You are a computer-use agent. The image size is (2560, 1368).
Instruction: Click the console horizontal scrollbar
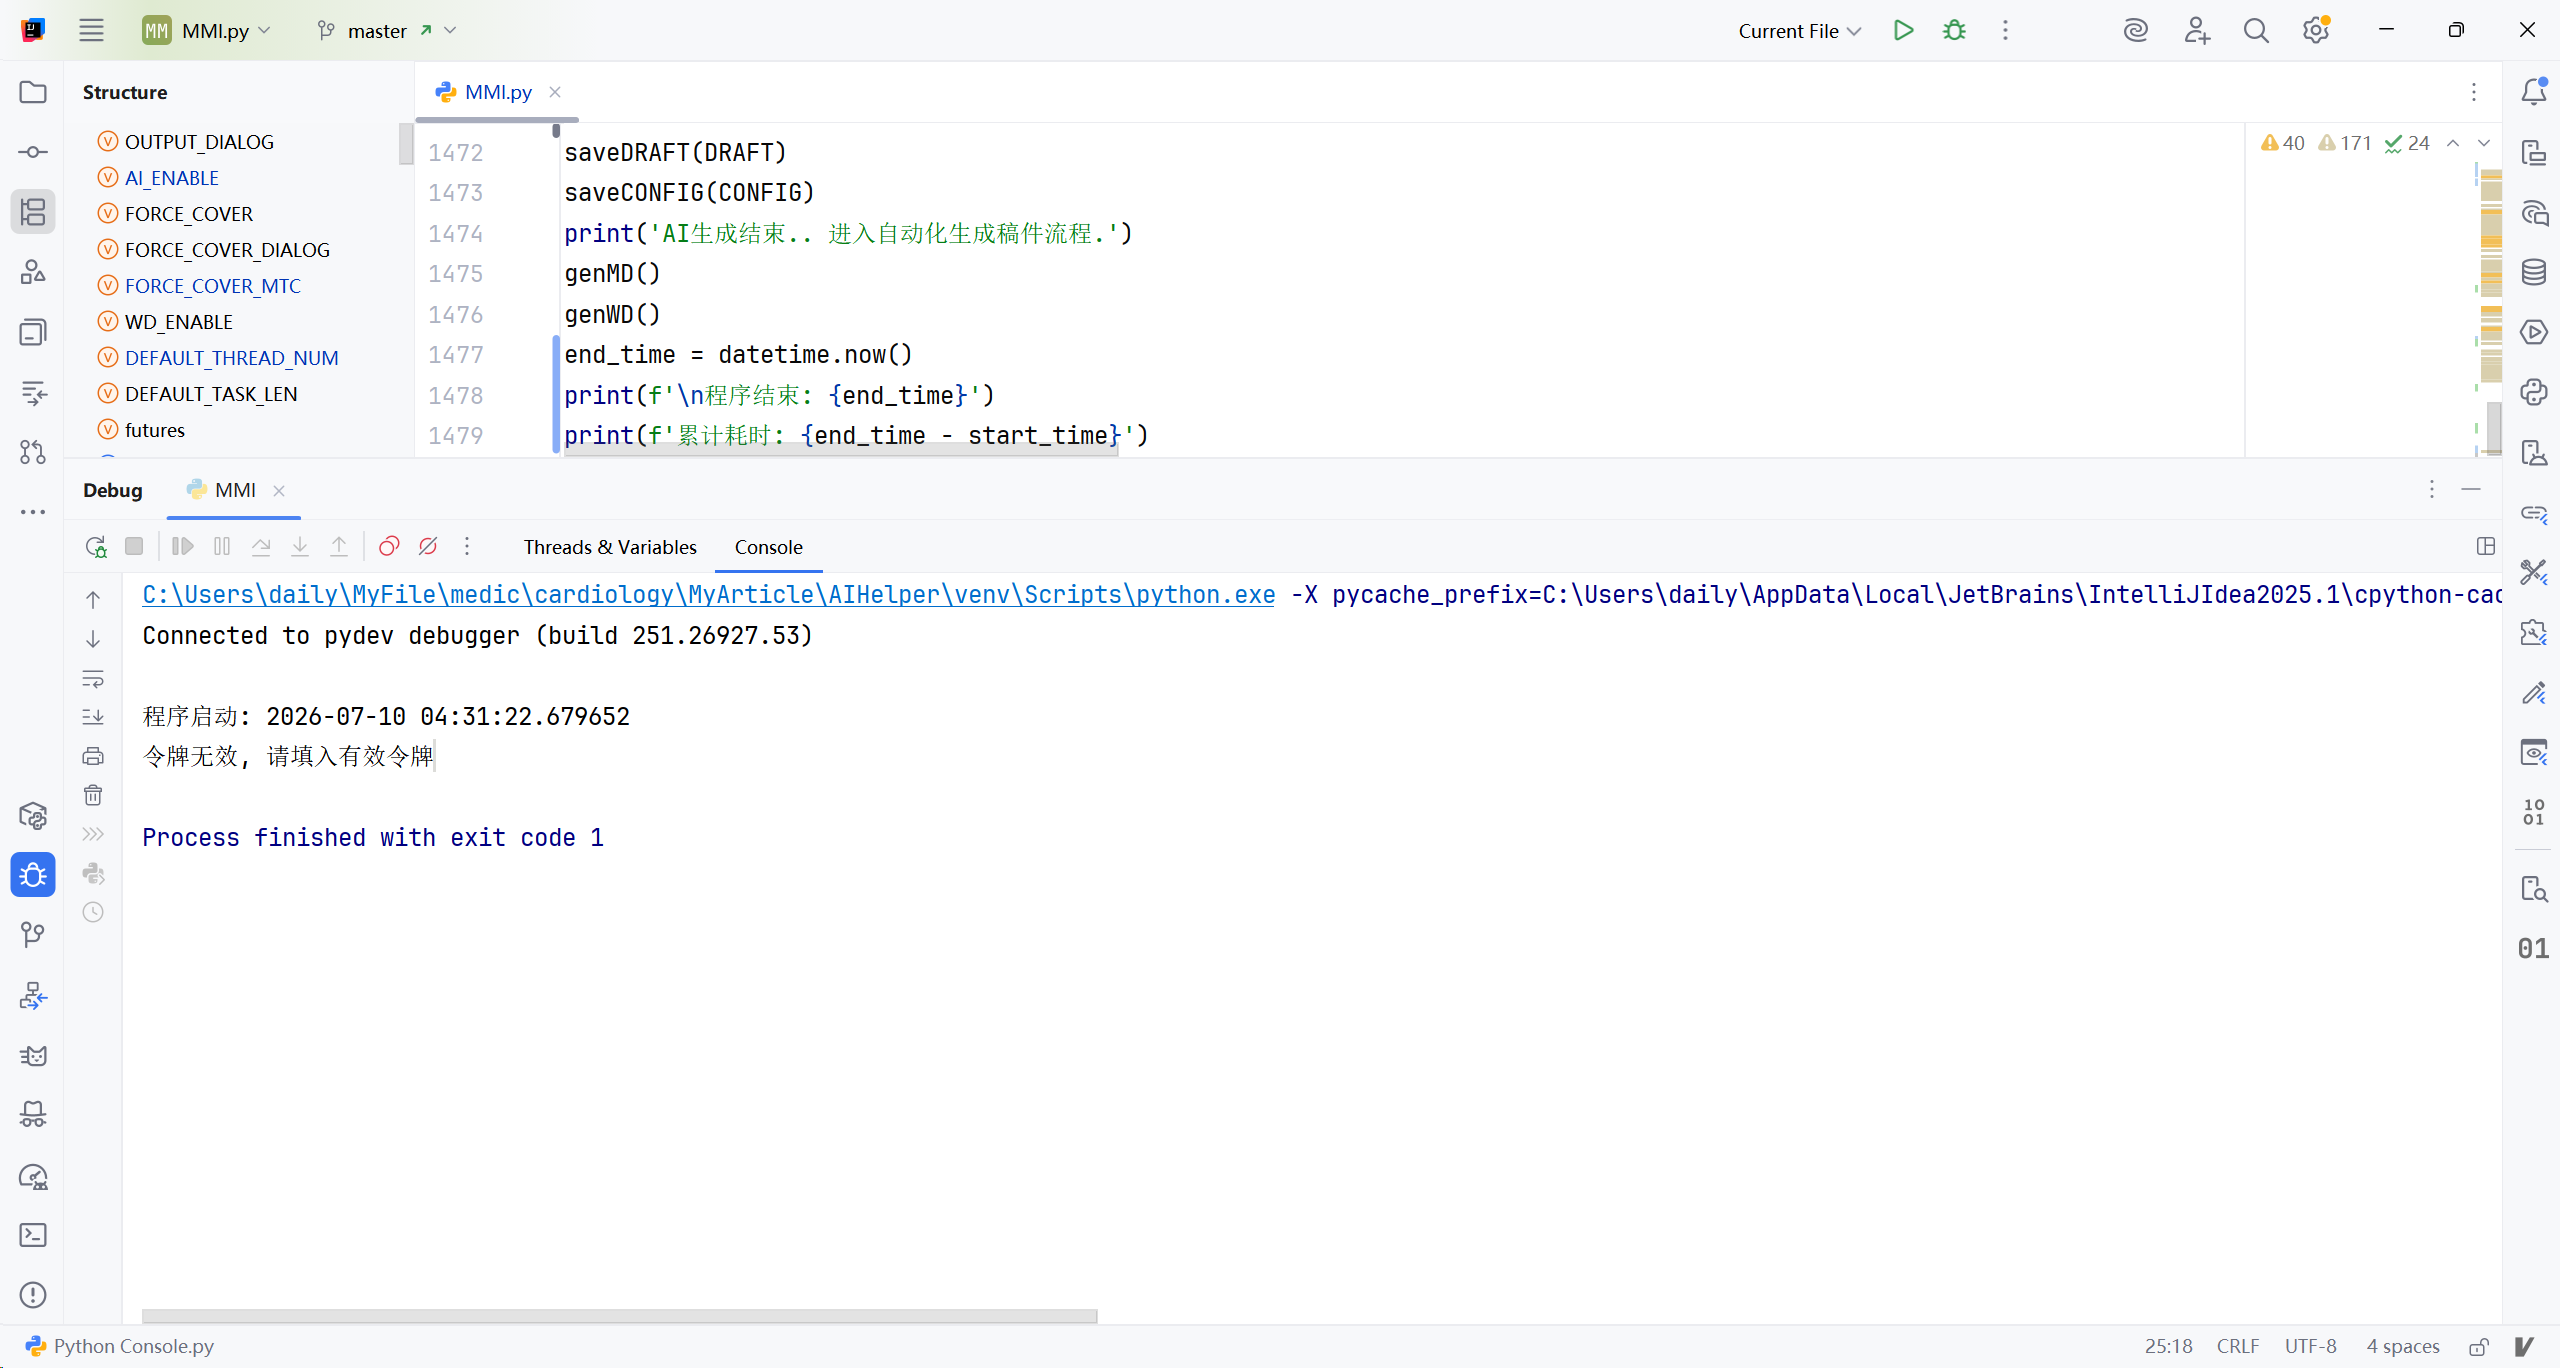(x=620, y=1316)
